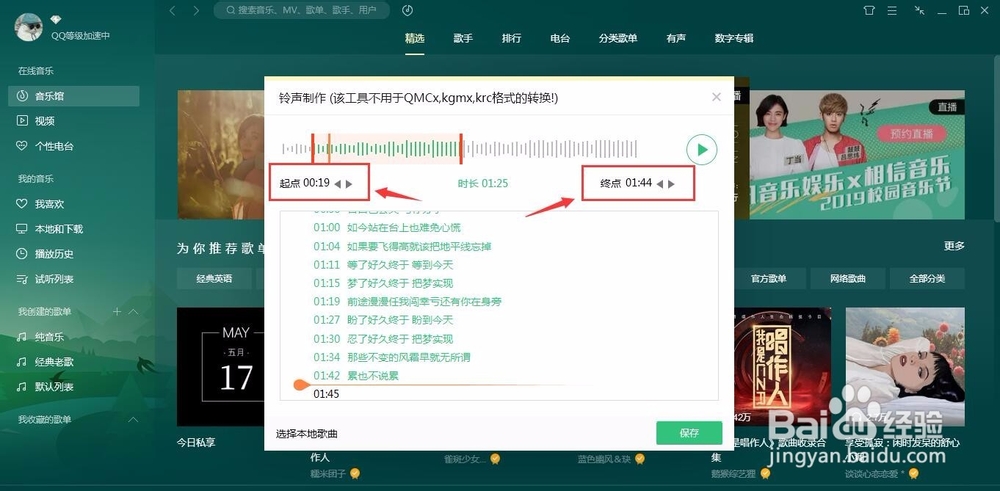
Task: Click 选择本地歌曲 to choose local song
Action: click(x=307, y=434)
